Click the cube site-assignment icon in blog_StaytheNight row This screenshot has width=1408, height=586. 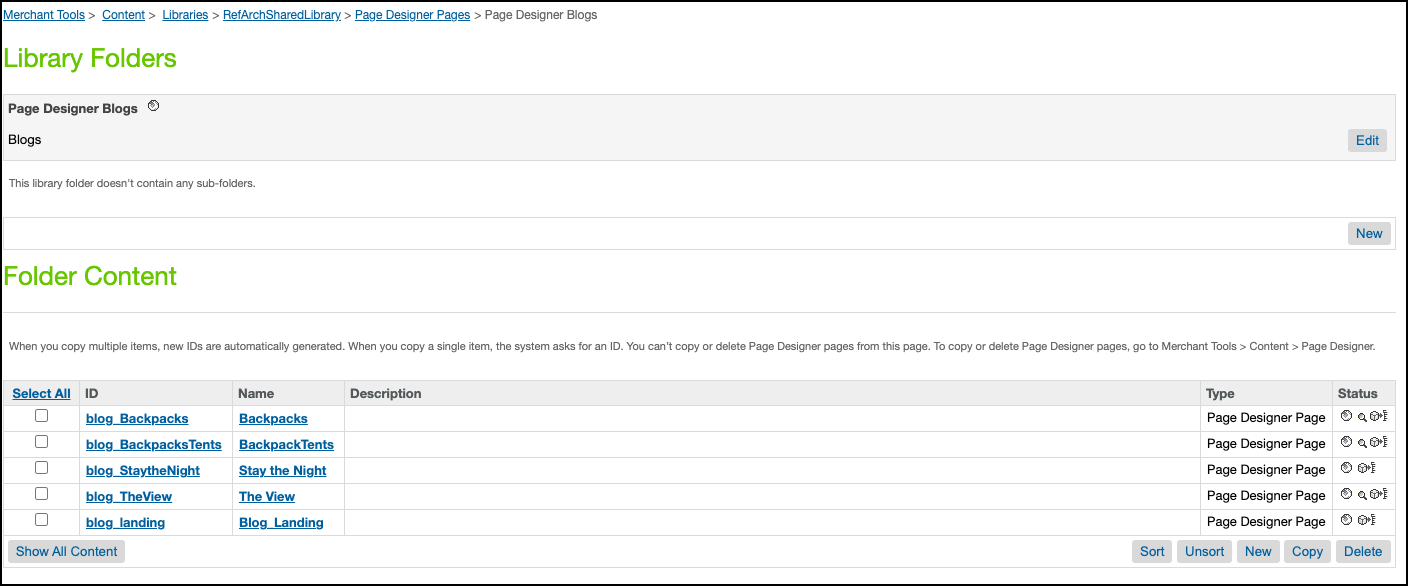click(1363, 468)
